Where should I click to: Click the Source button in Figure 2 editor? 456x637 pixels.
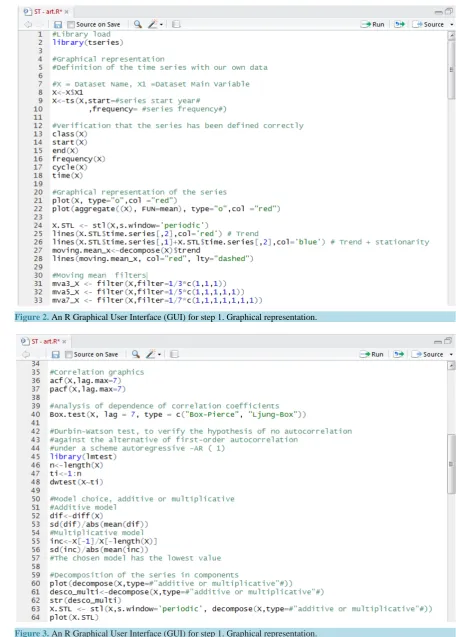[428, 24]
